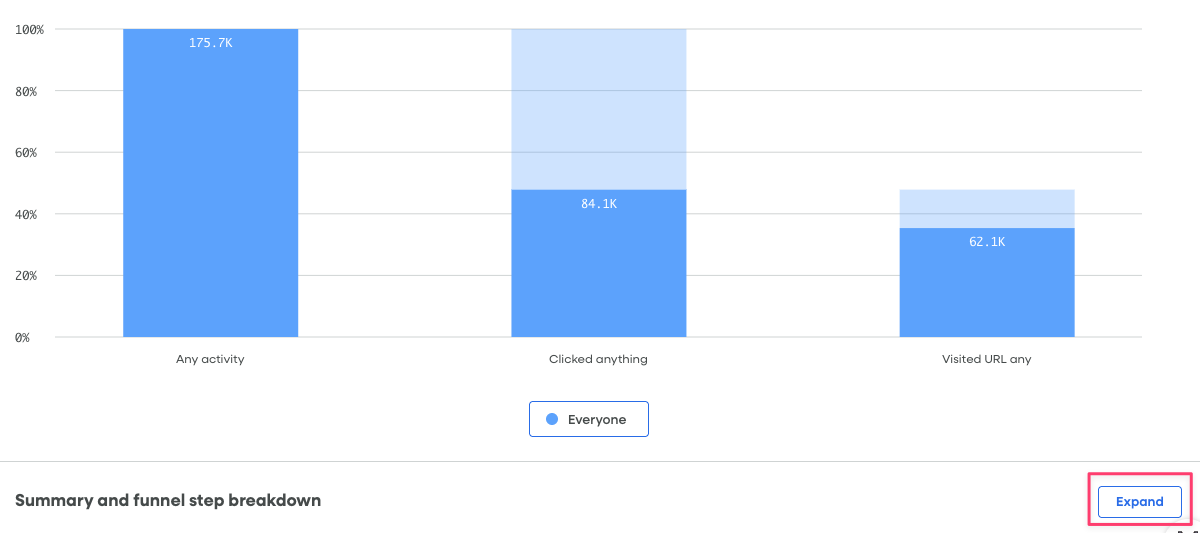Click the Any activity step label
The image size is (1200, 533).
(x=210, y=359)
